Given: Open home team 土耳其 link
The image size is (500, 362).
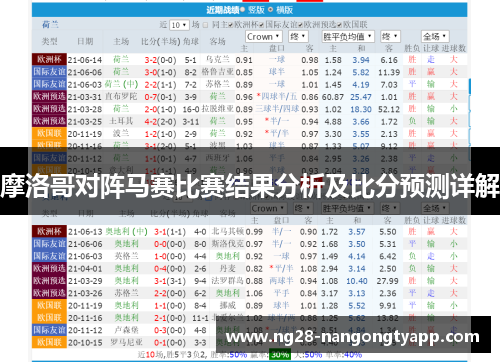Looking at the screenshot, I should point(121,121).
